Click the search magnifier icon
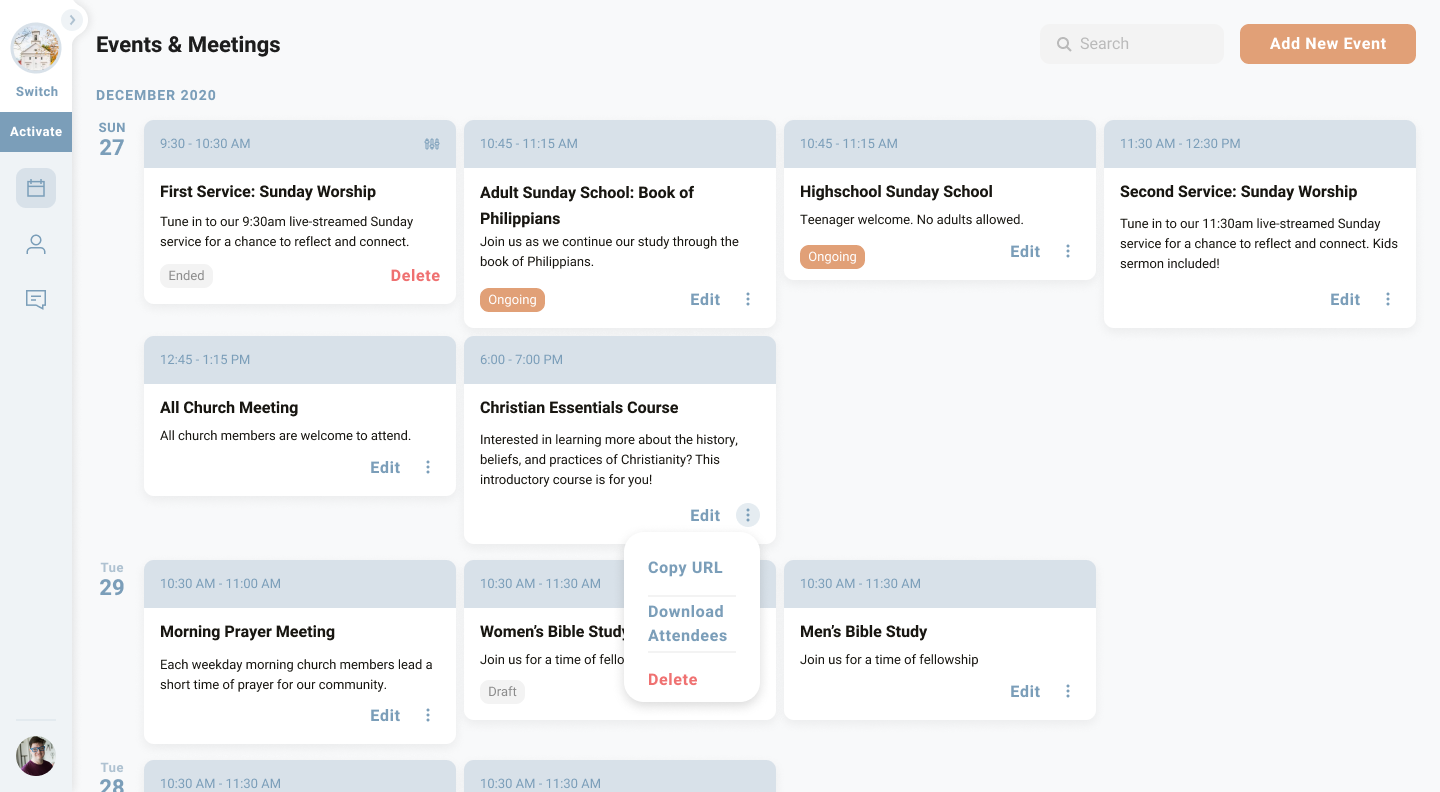The width and height of the screenshot is (1440, 792). click(x=1064, y=44)
